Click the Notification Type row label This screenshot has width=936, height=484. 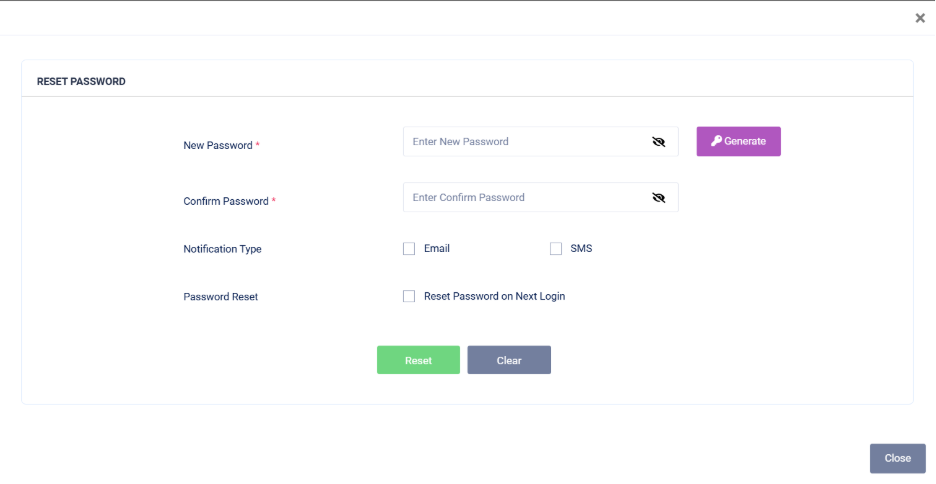point(222,249)
